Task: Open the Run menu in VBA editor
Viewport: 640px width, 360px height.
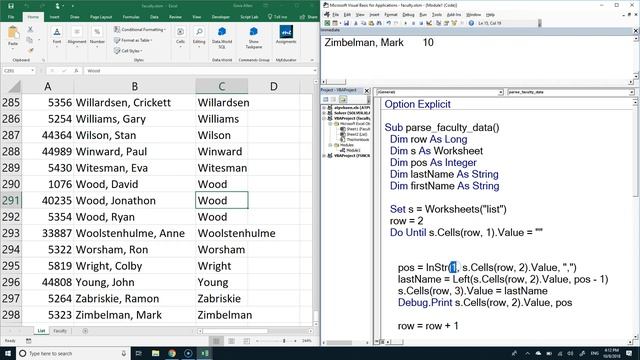Action: tap(423, 15)
